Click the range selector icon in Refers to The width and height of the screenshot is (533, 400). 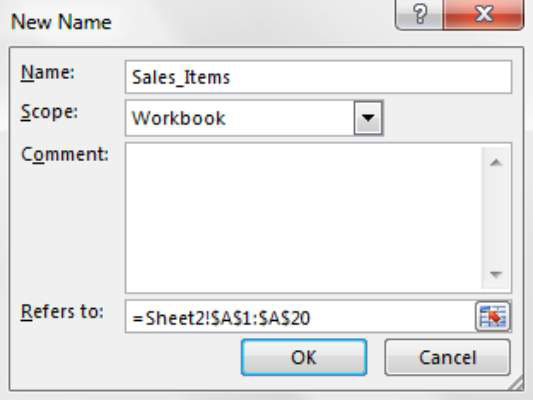tap(493, 317)
